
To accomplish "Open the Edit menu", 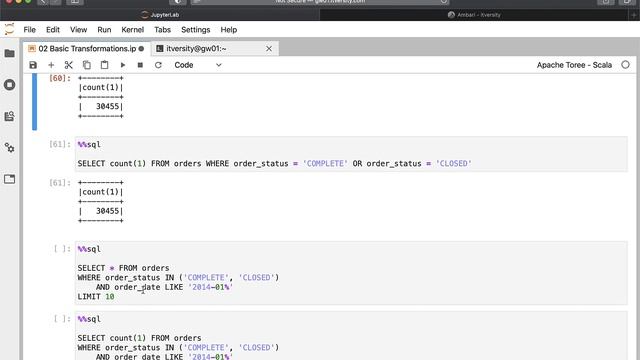I will coord(53,30).
